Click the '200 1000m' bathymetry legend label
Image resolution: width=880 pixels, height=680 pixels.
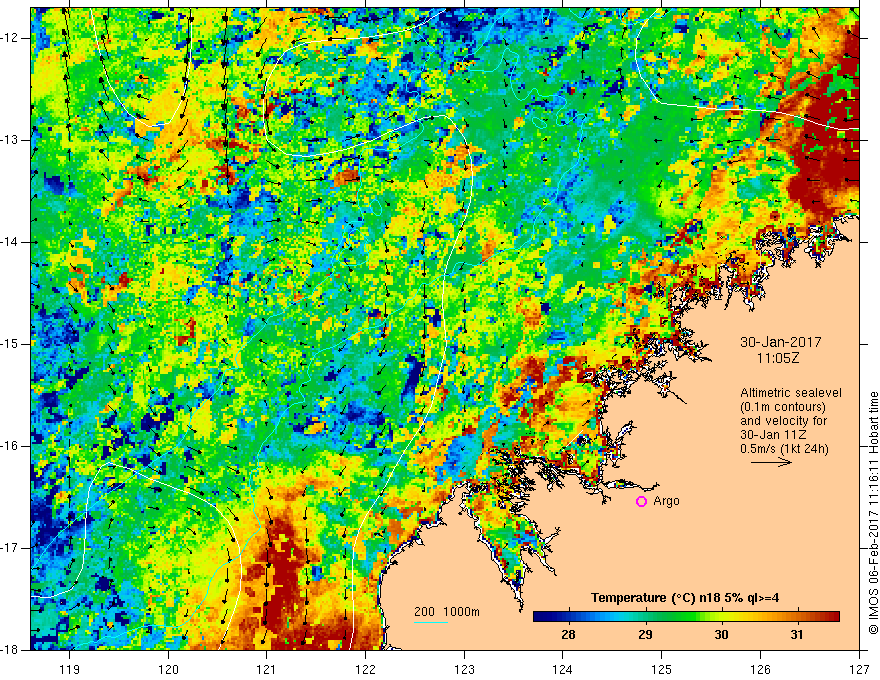[x=447, y=612]
